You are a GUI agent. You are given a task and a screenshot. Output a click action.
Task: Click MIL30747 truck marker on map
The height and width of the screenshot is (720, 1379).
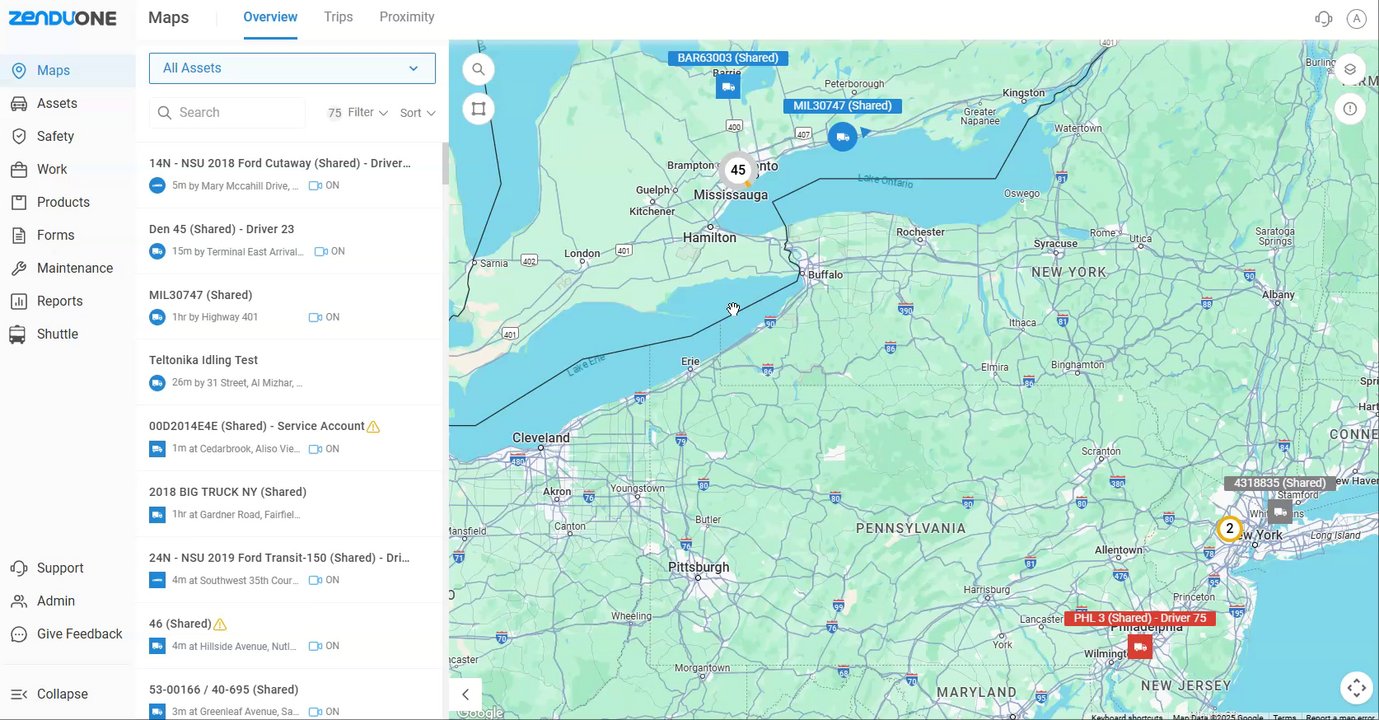click(x=842, y=137)
